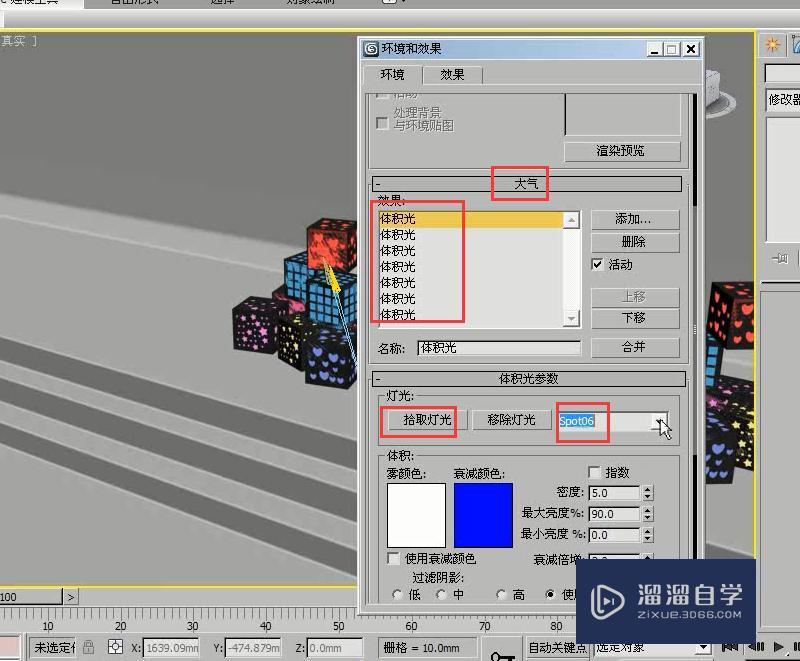Select the 使用灯光采样范围 filter shadows radio button

tap(549, 594)
